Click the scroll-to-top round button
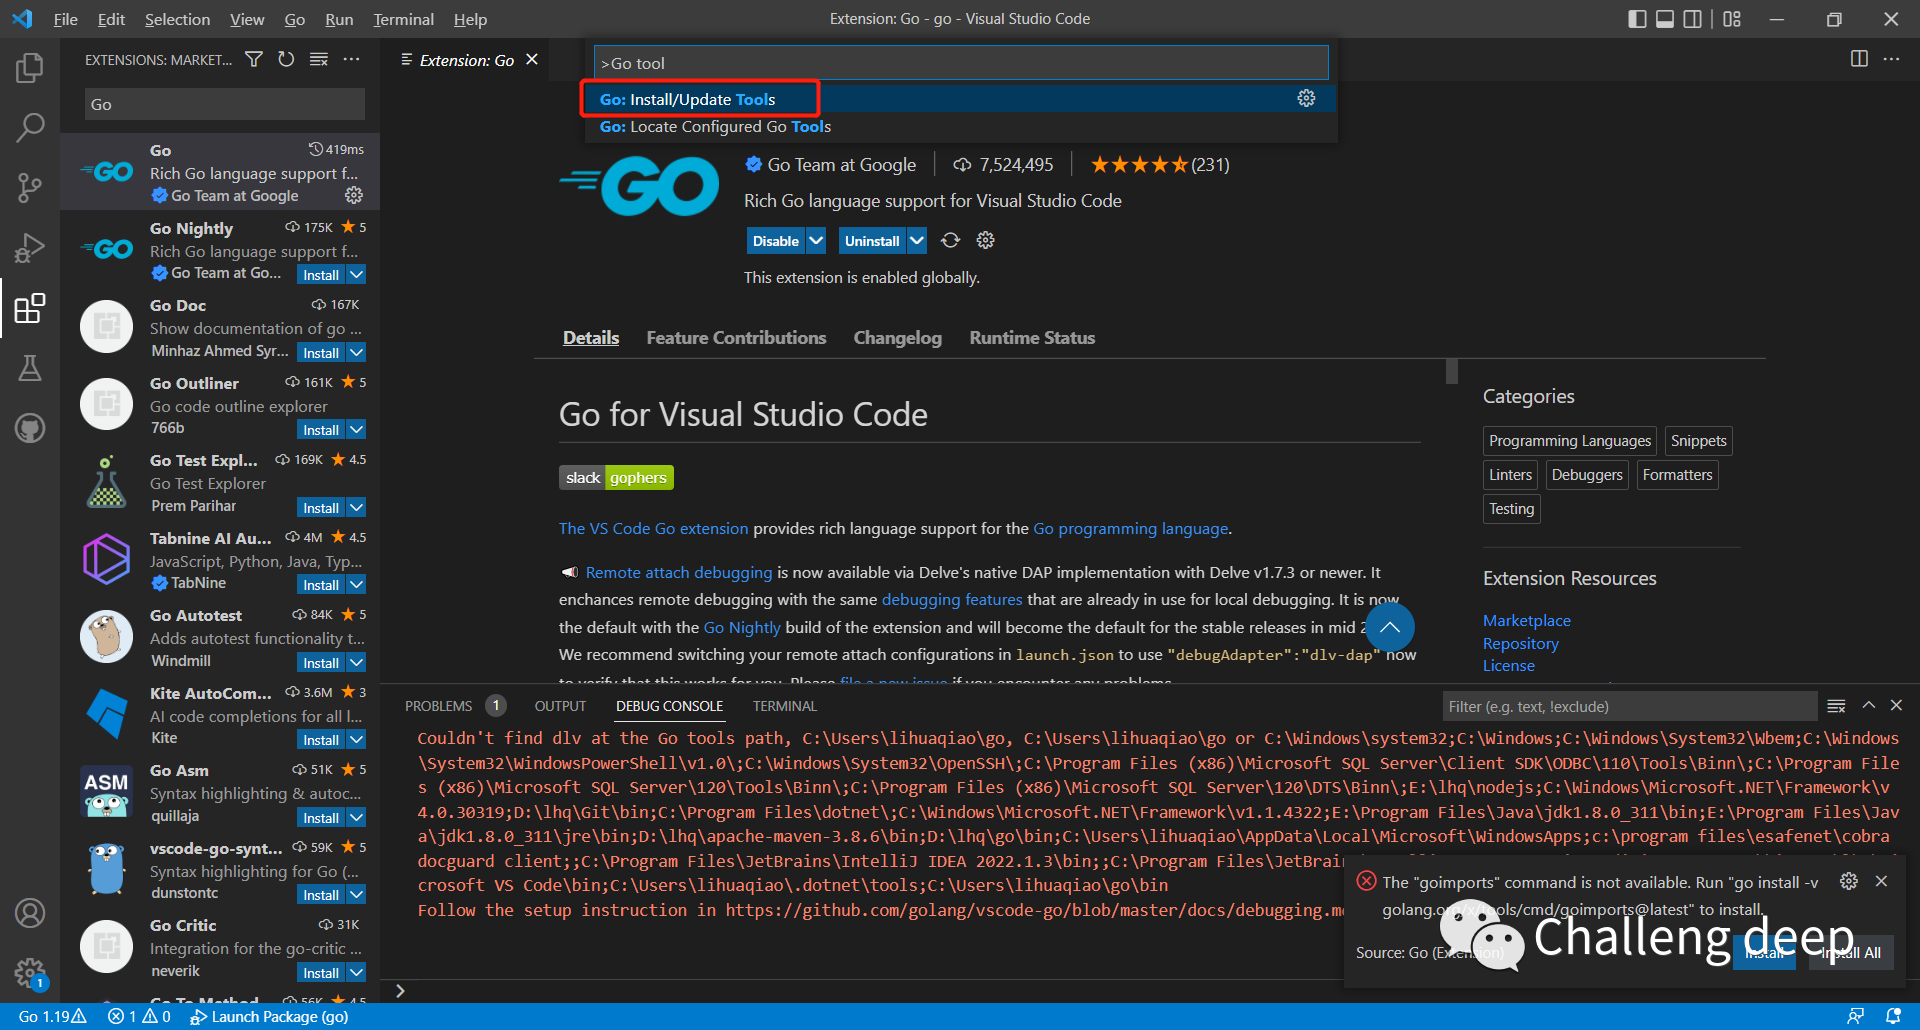 [x=1390, y=628]
